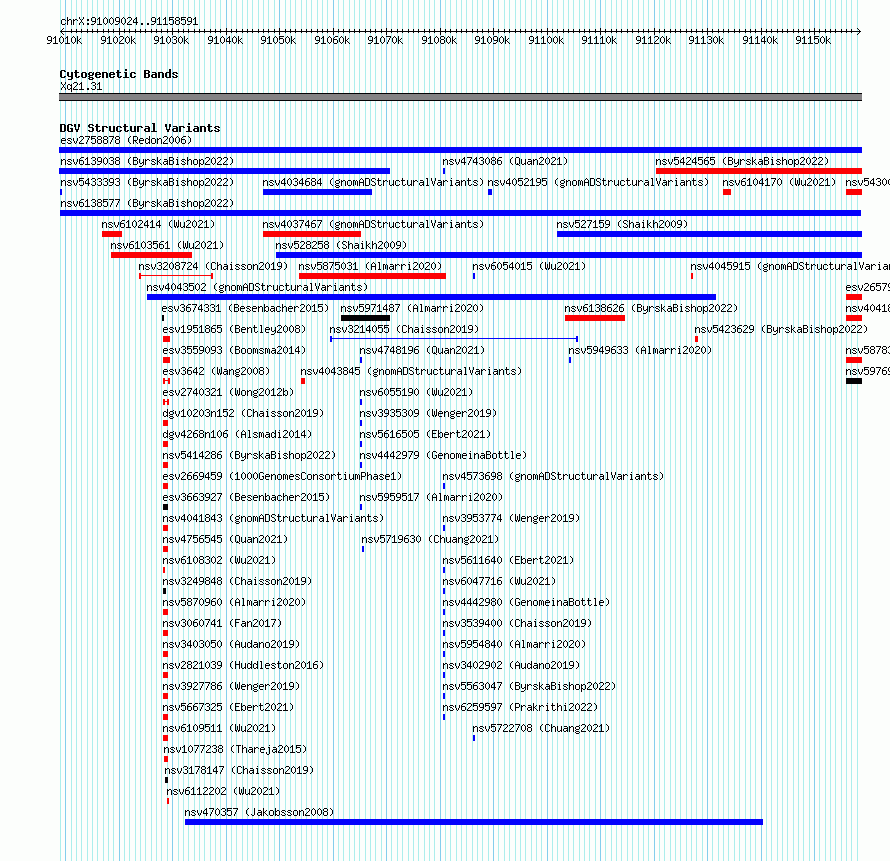Click esv3663927 (Besenbacher2015) label
The width and height of the screenshot is (890, 861).
click(x=246, y=497)
